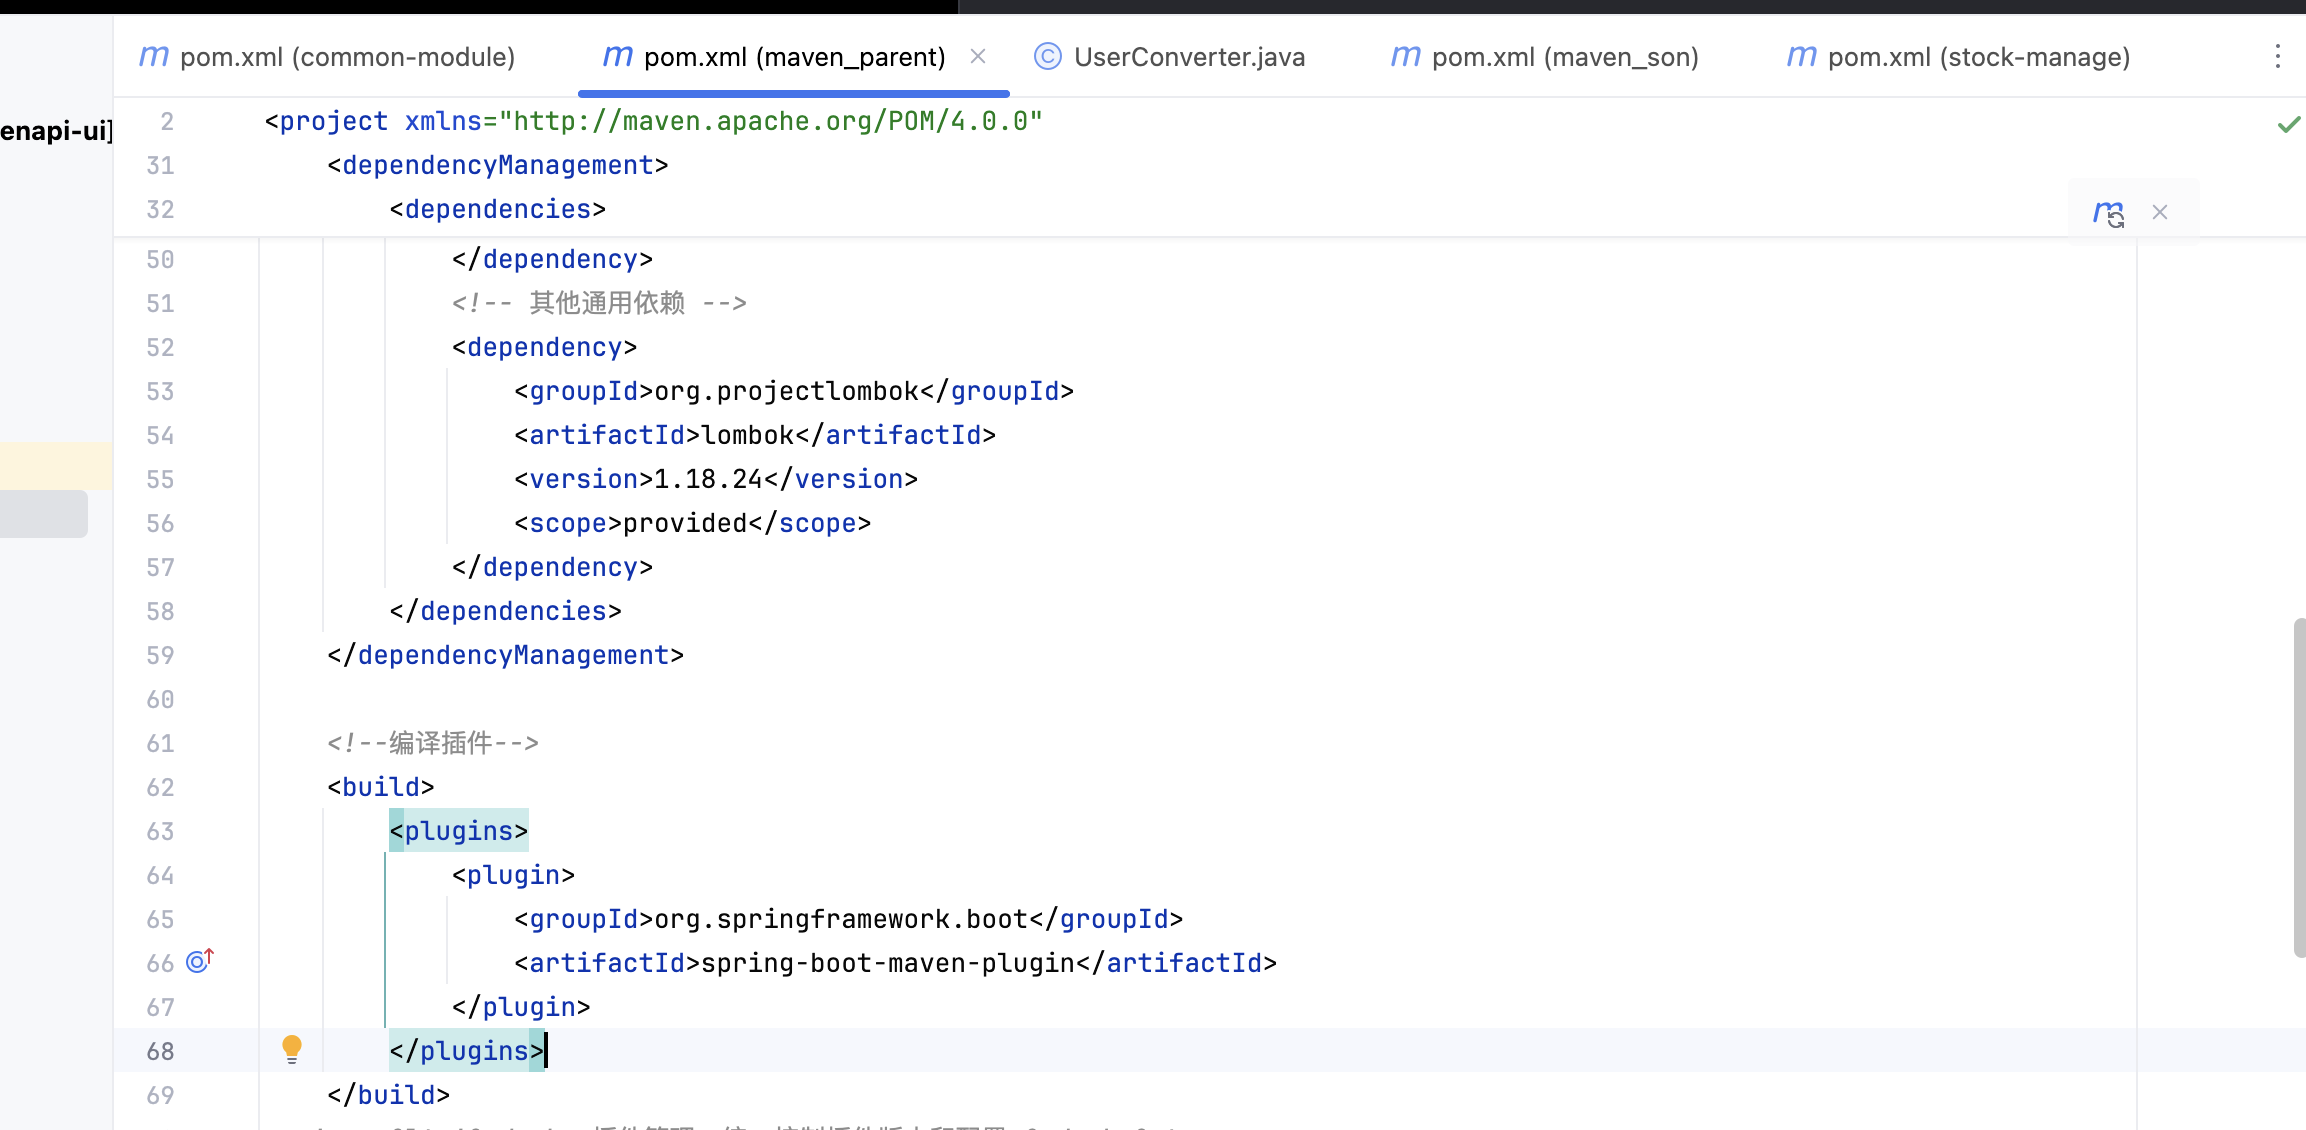Click the yellow lightbulb intention icon
The height and width of the screenshot is (1130, 2306).
click(x=292, y=1048)
